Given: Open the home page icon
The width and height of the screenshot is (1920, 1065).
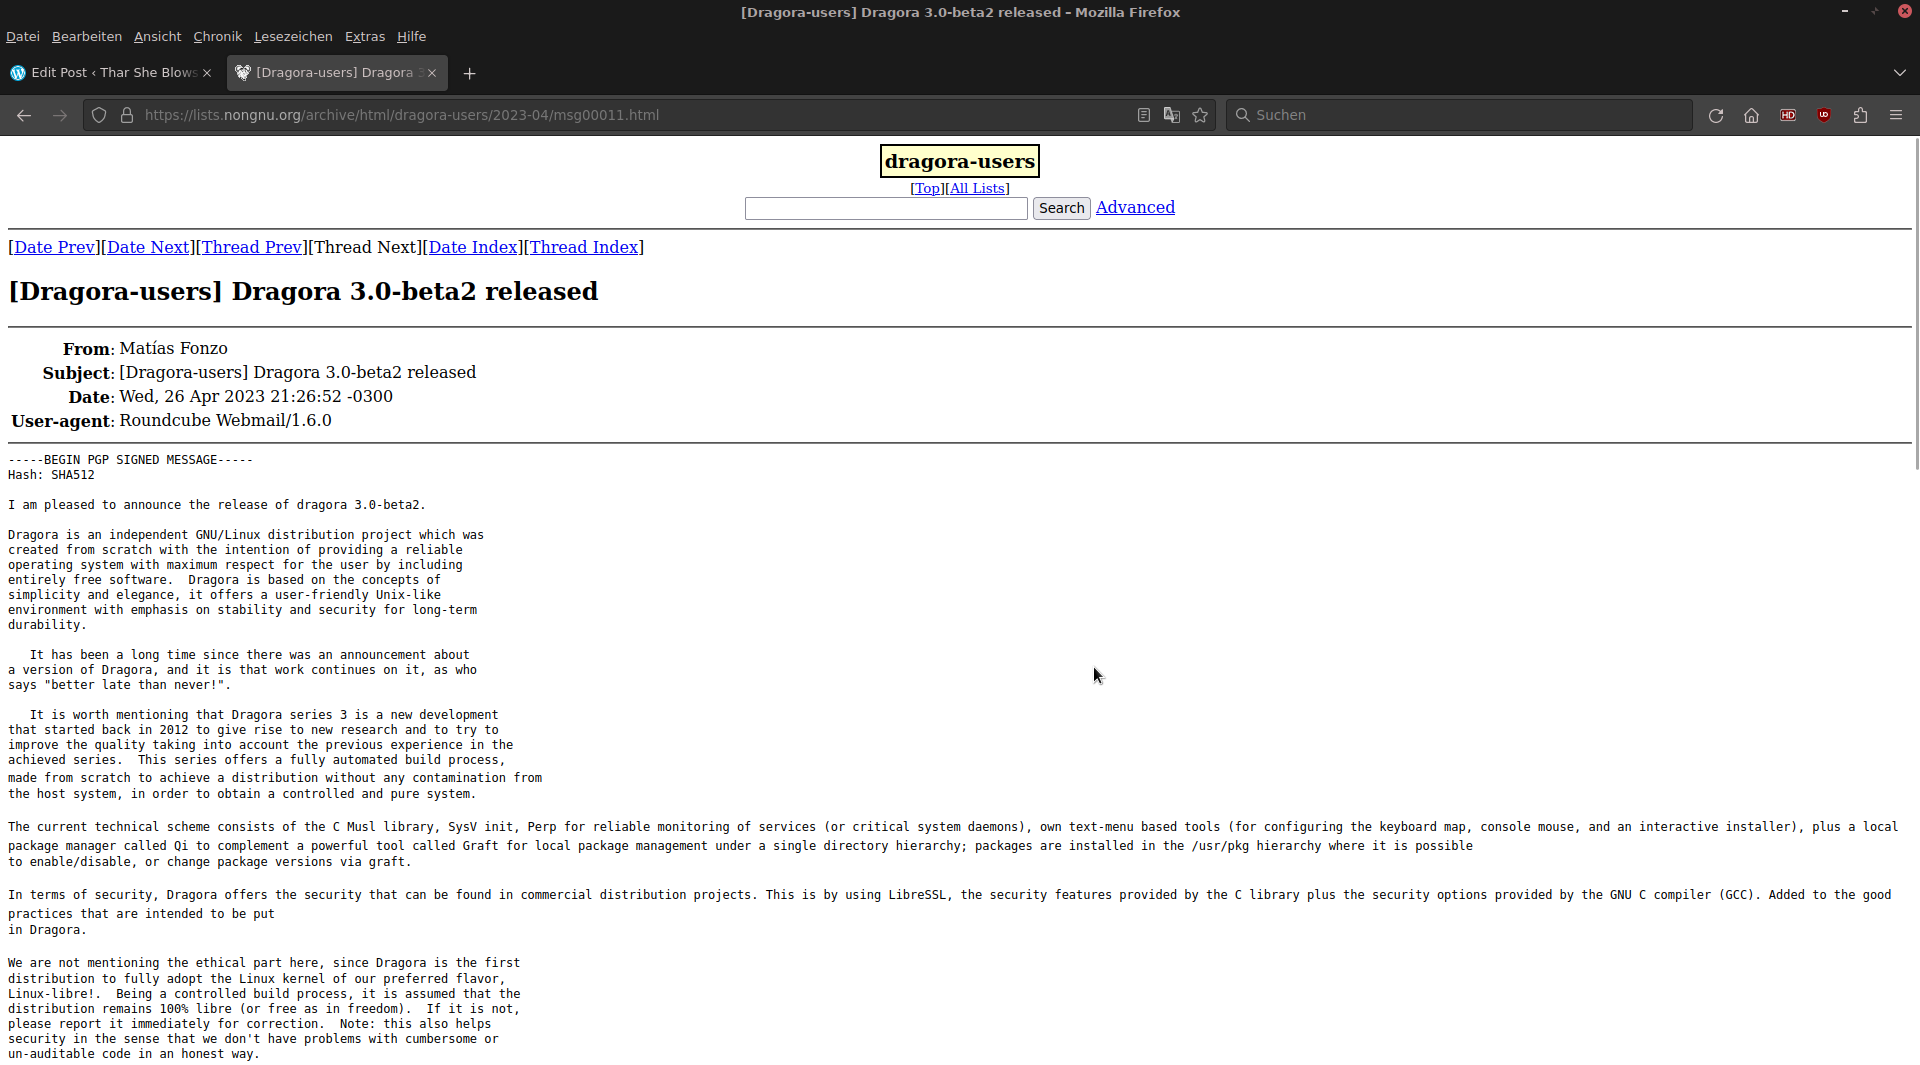Looking at the screenshot, I should [1752, 115].
